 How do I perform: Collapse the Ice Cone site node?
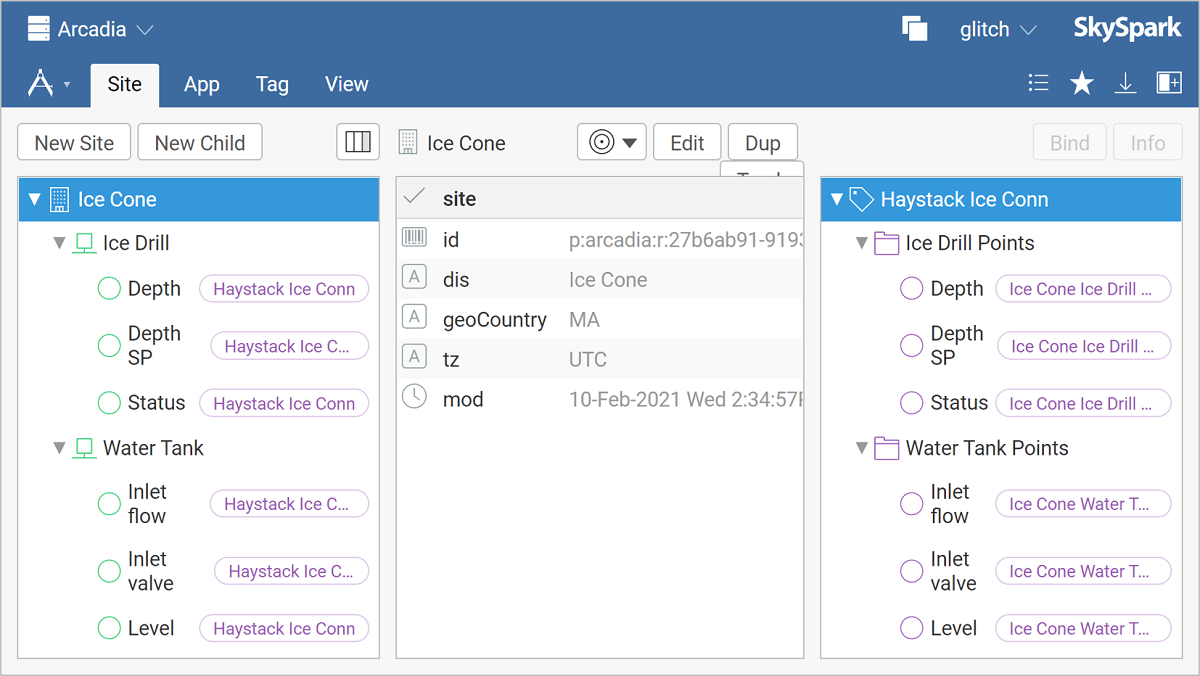pos(34,200)
